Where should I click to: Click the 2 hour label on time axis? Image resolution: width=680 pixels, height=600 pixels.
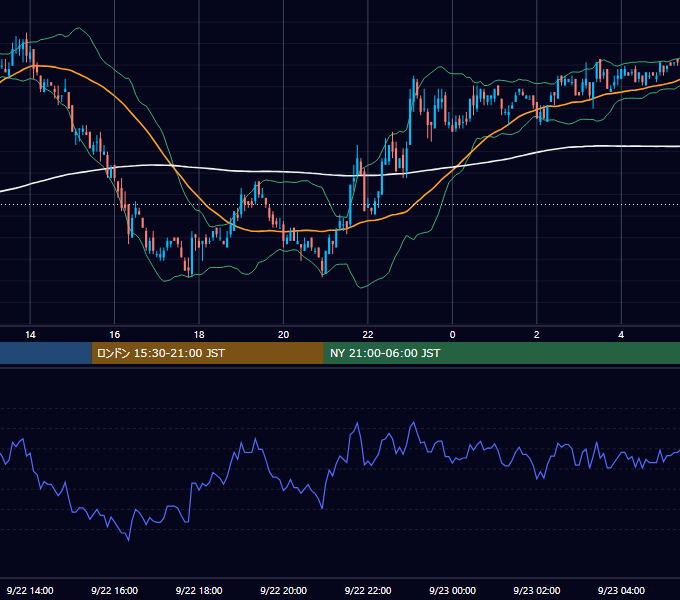click(x=536, y=335)
